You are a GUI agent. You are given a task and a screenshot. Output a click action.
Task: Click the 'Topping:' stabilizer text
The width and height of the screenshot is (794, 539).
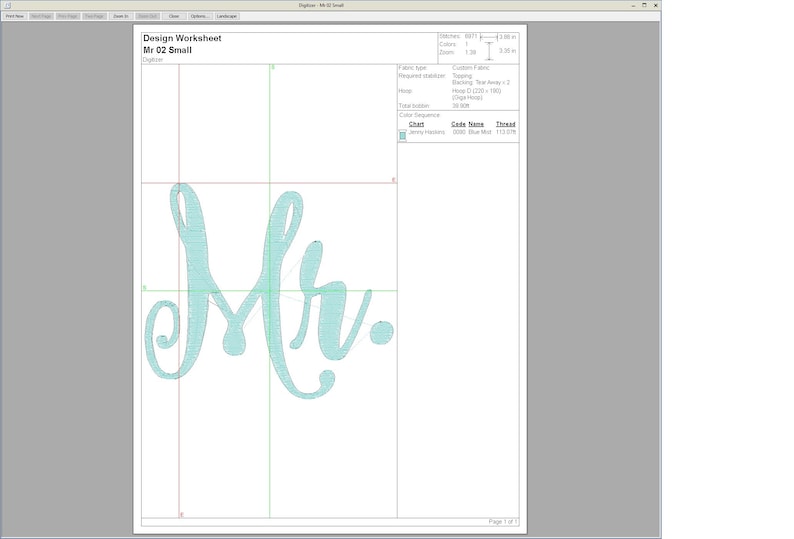pos(462,76)
